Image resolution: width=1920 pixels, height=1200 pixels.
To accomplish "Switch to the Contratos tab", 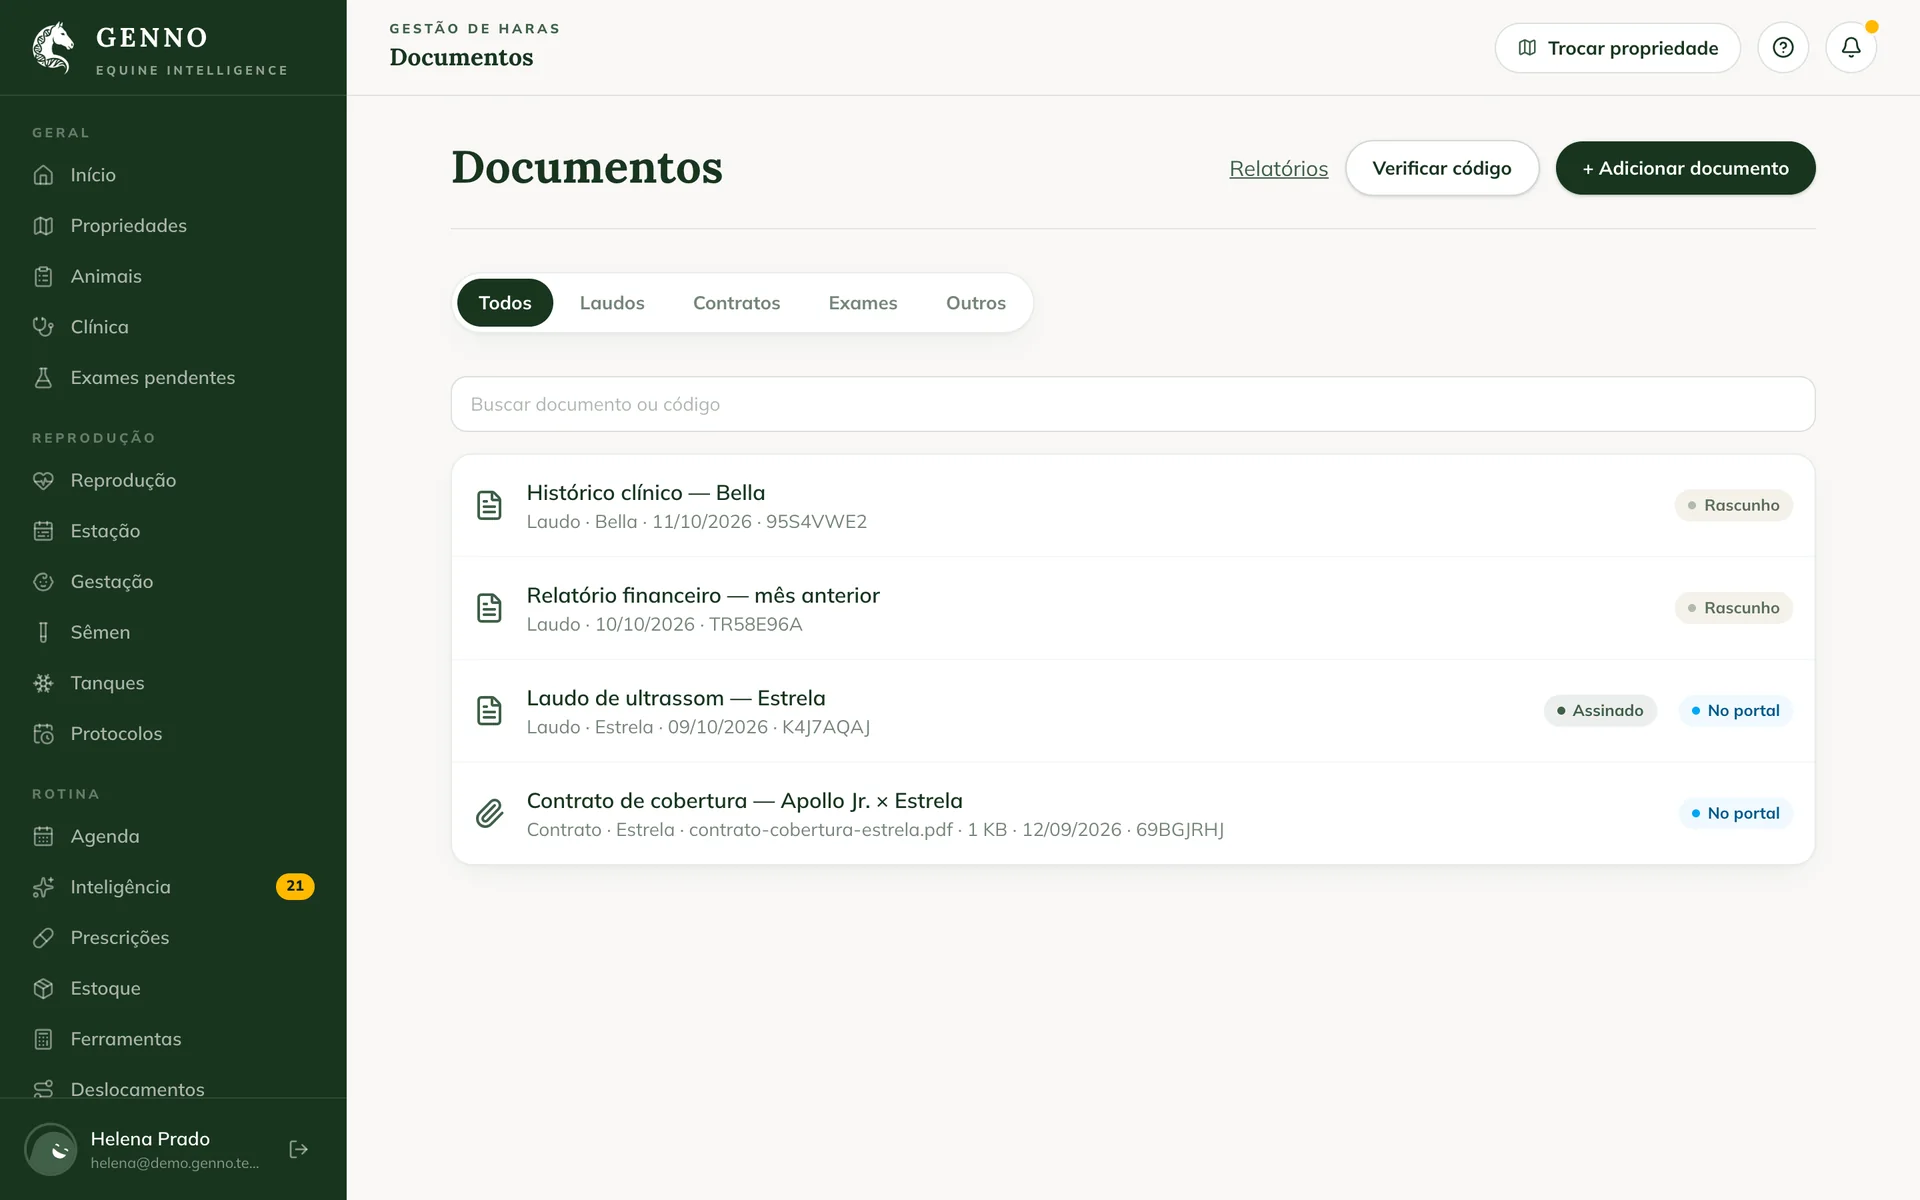I will pyautogui.click(x=736, y=303).
